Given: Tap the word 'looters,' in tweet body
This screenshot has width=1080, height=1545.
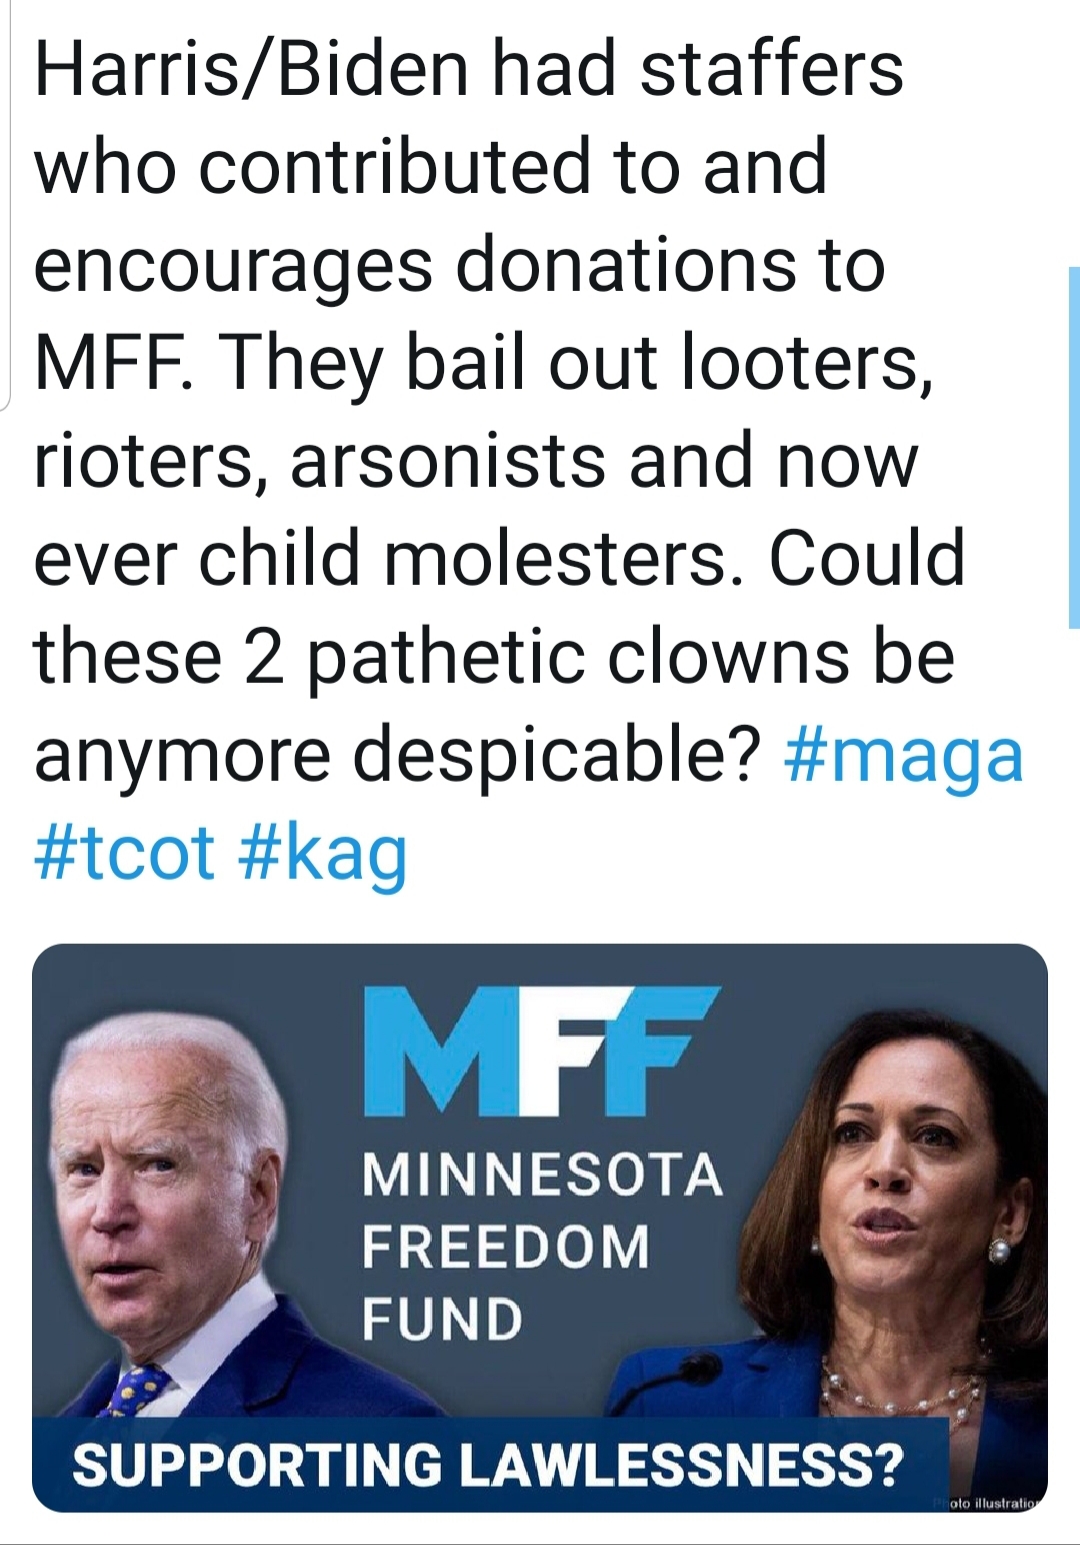Looking at the screenshot, I should click(x=807, y=362).
